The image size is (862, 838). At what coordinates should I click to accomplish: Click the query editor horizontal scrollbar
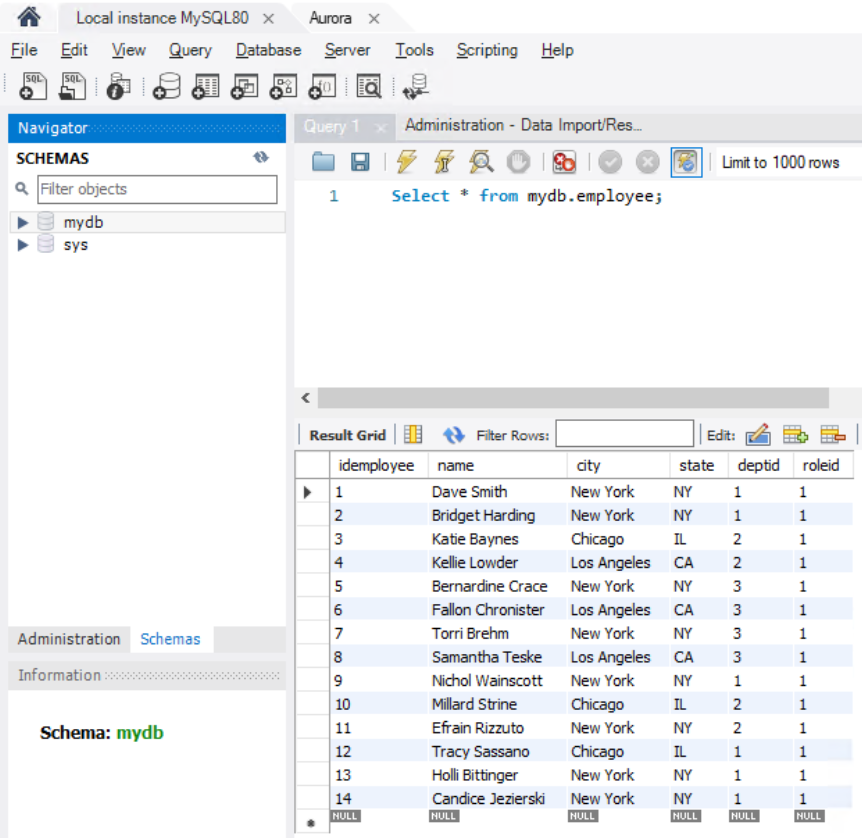[x=572, y=398]
